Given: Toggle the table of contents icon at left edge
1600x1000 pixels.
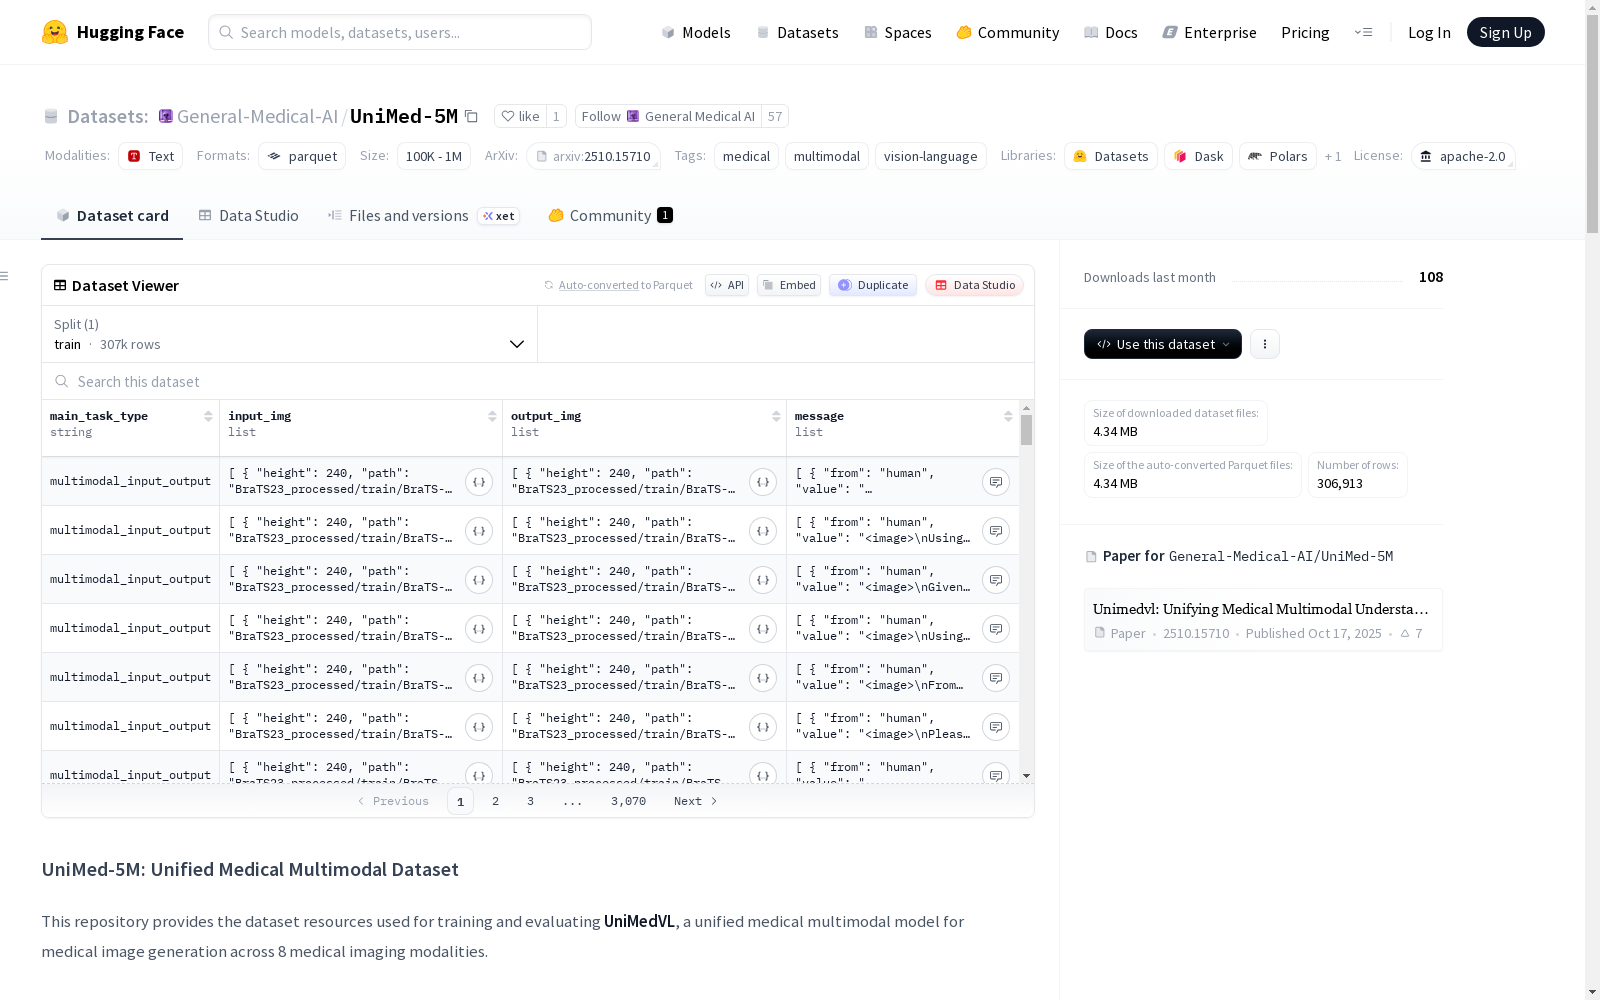Looking at the screenshot, I should (x=5, y=276).
